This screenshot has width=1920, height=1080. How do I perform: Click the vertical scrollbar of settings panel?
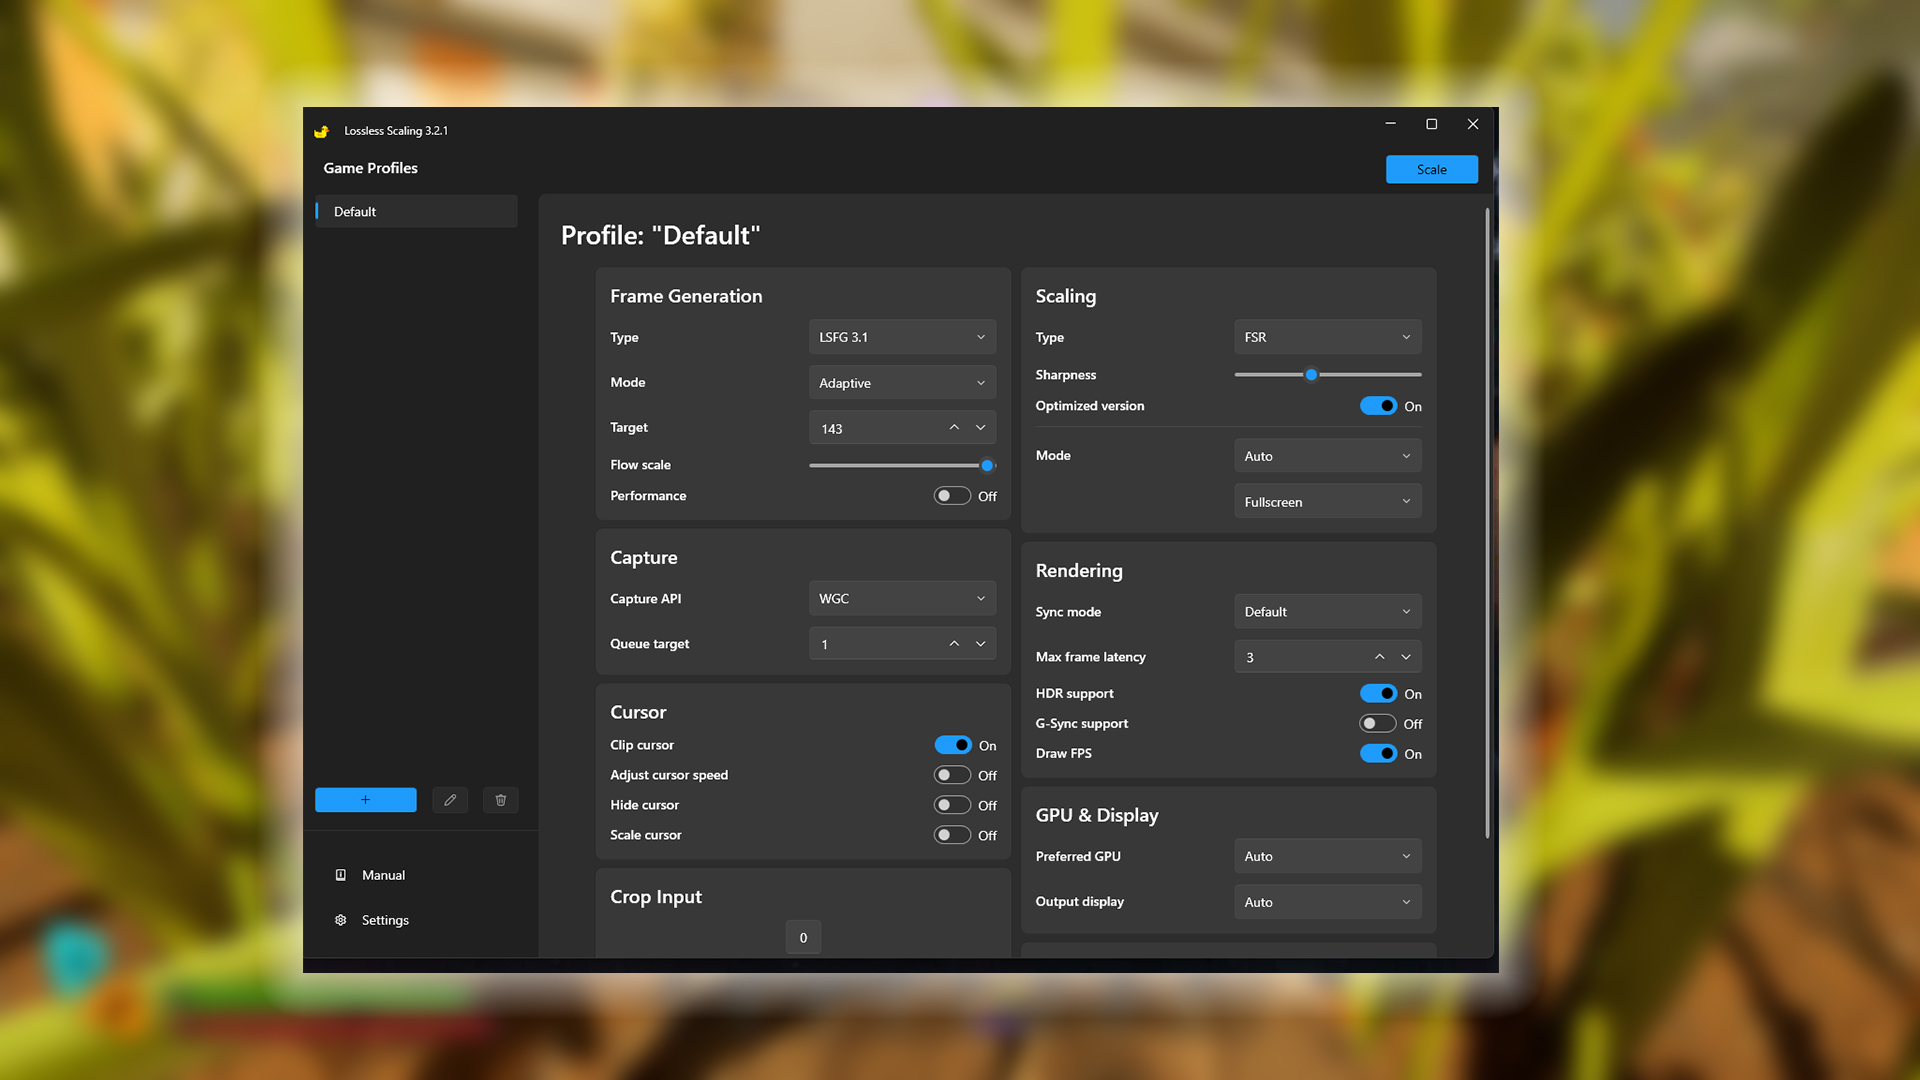coord(1487,522)
